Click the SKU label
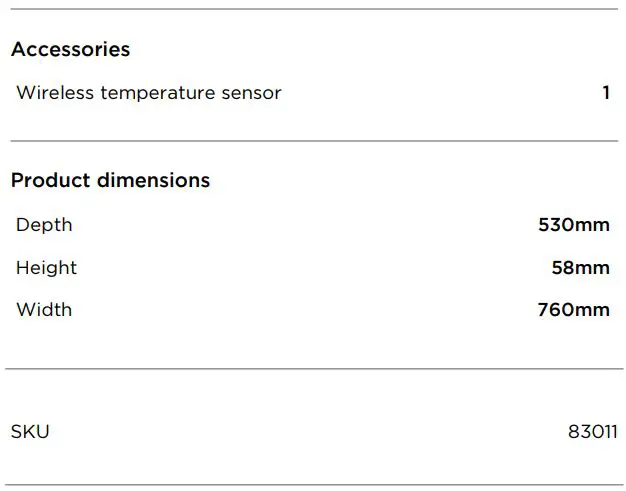The width and height of the screenshot is (626, 491). [x=30, y=432]
